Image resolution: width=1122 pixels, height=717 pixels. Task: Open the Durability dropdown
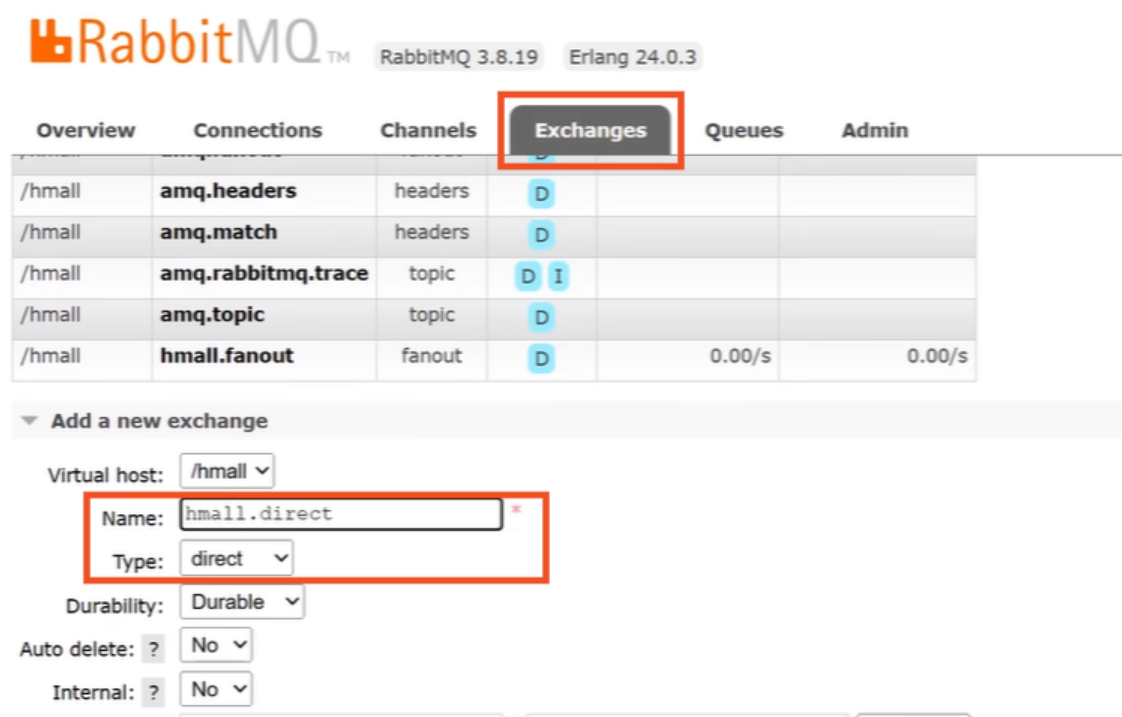point(242,602)
